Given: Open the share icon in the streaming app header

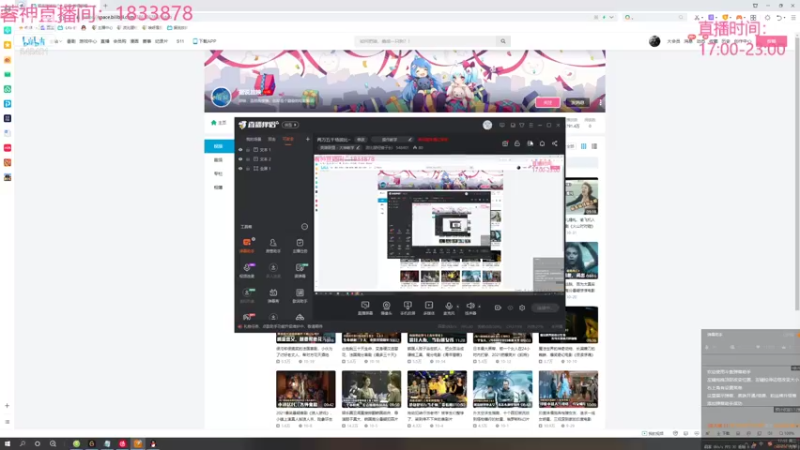Looking at the screenshot, I should tap(555, 143).
